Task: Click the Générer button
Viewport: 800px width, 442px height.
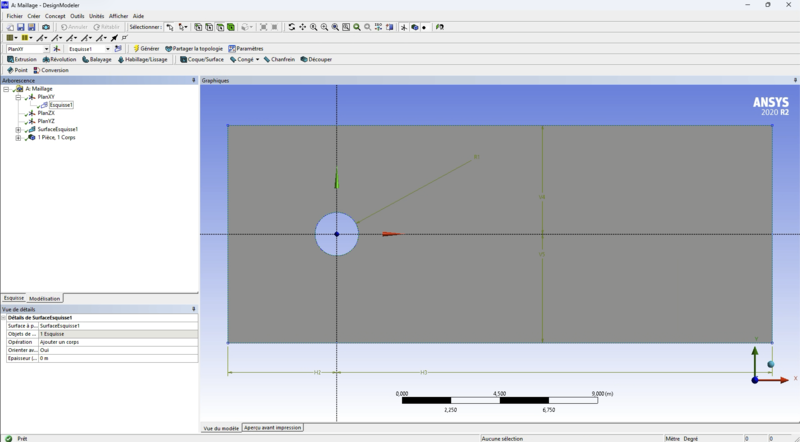Action: (146, 49)
